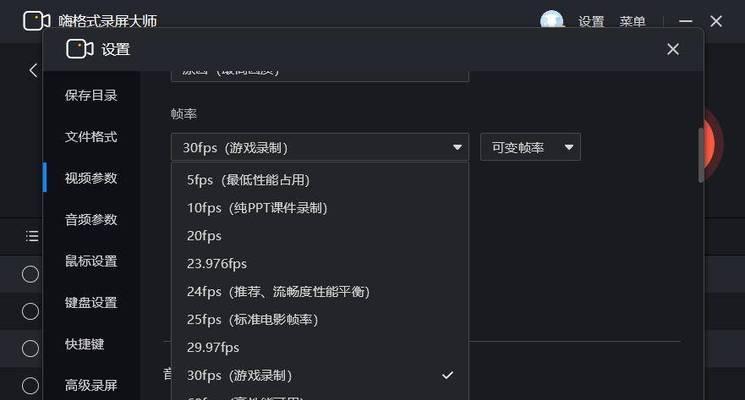745x400 pixels.
Task: Close the 设置 dialog
Action: click(673, 49)
